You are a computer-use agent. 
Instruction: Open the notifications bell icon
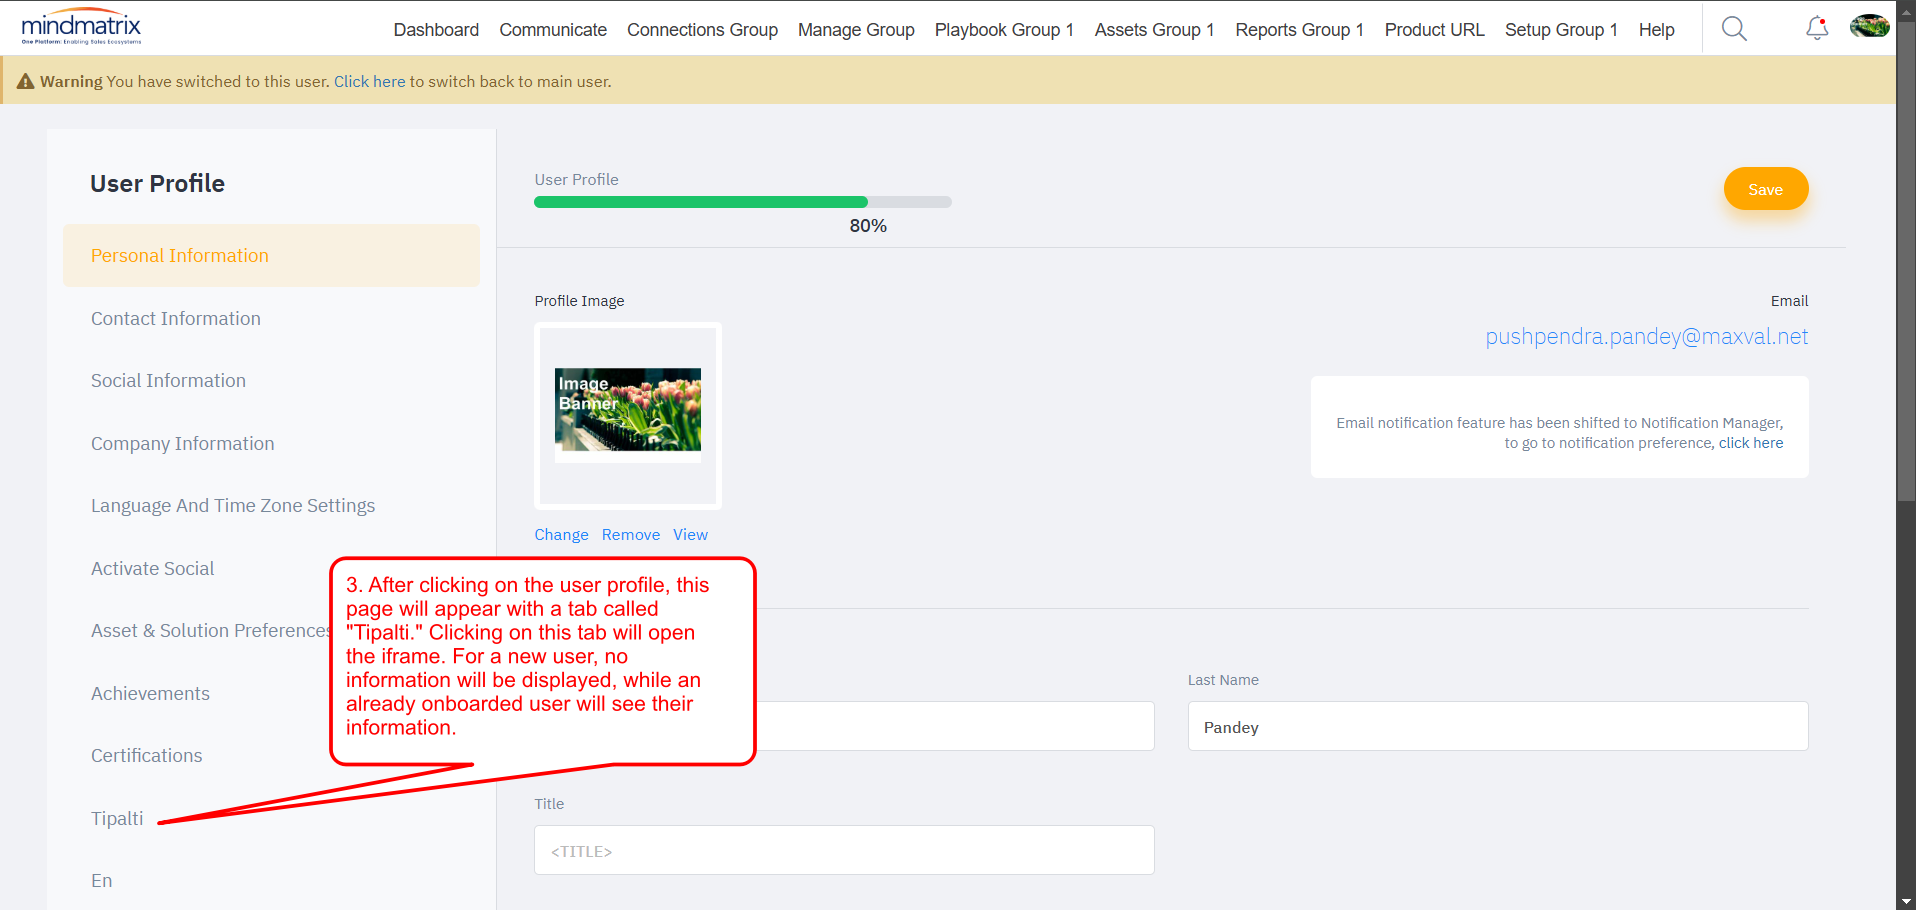1816,29
